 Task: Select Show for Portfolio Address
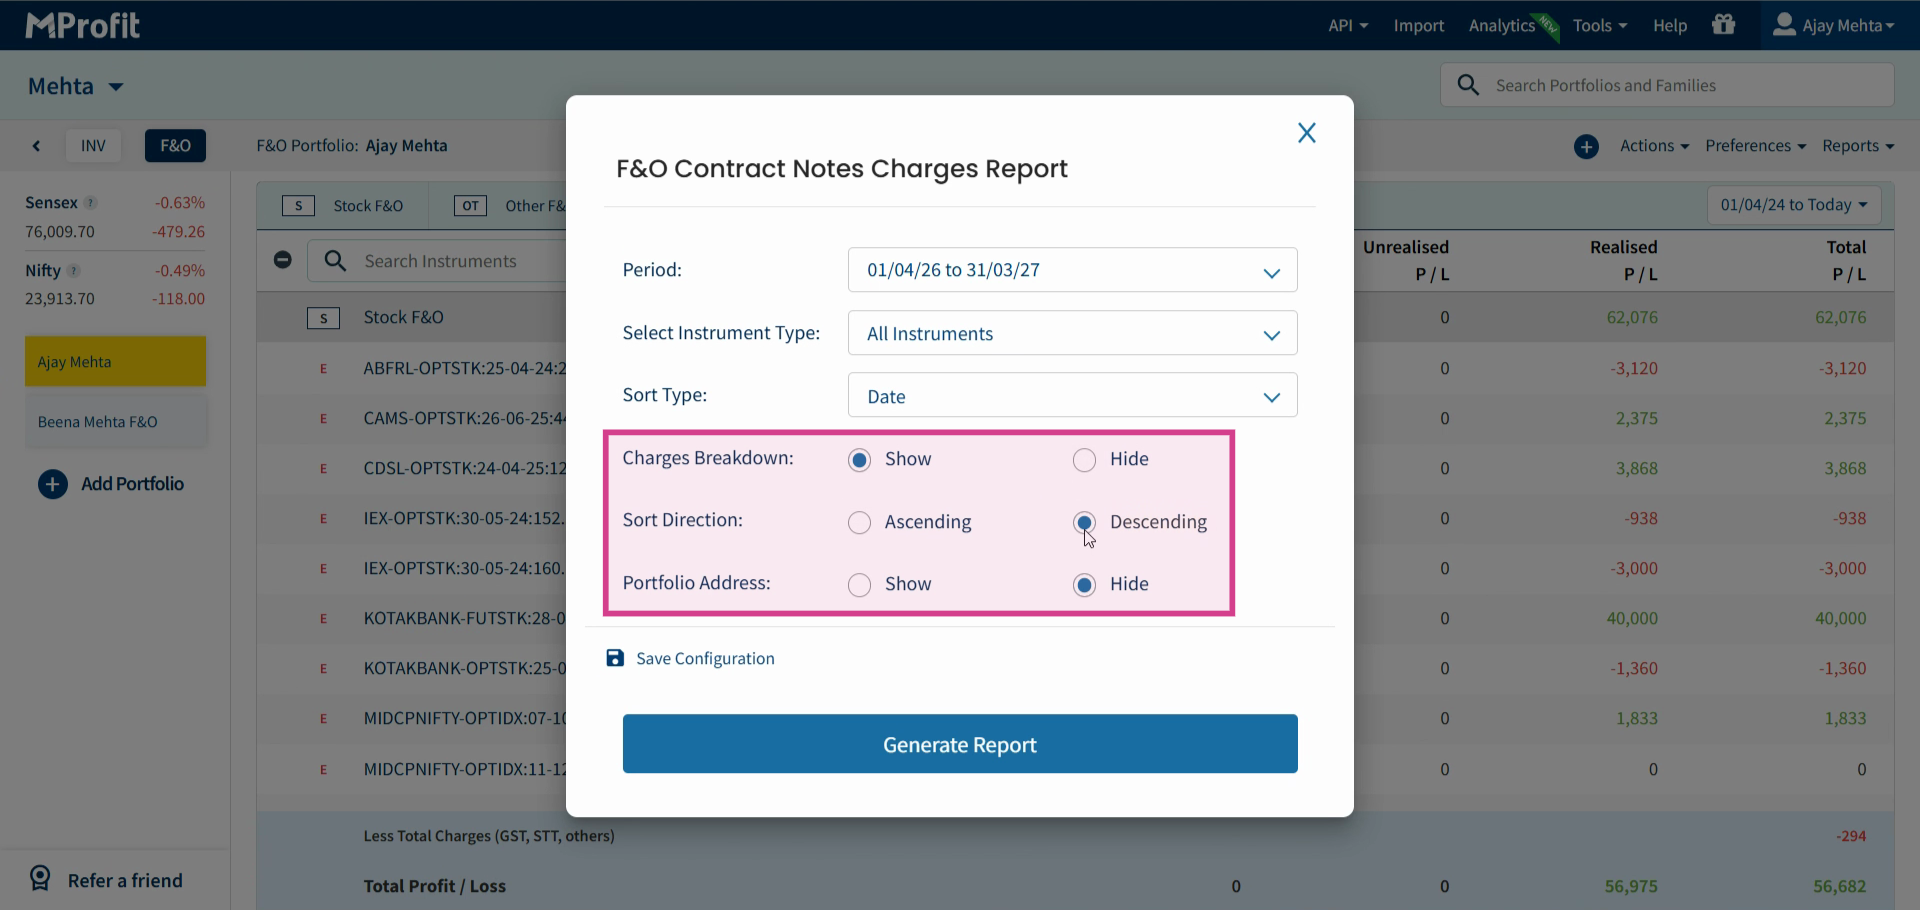[x=859, y=585]
